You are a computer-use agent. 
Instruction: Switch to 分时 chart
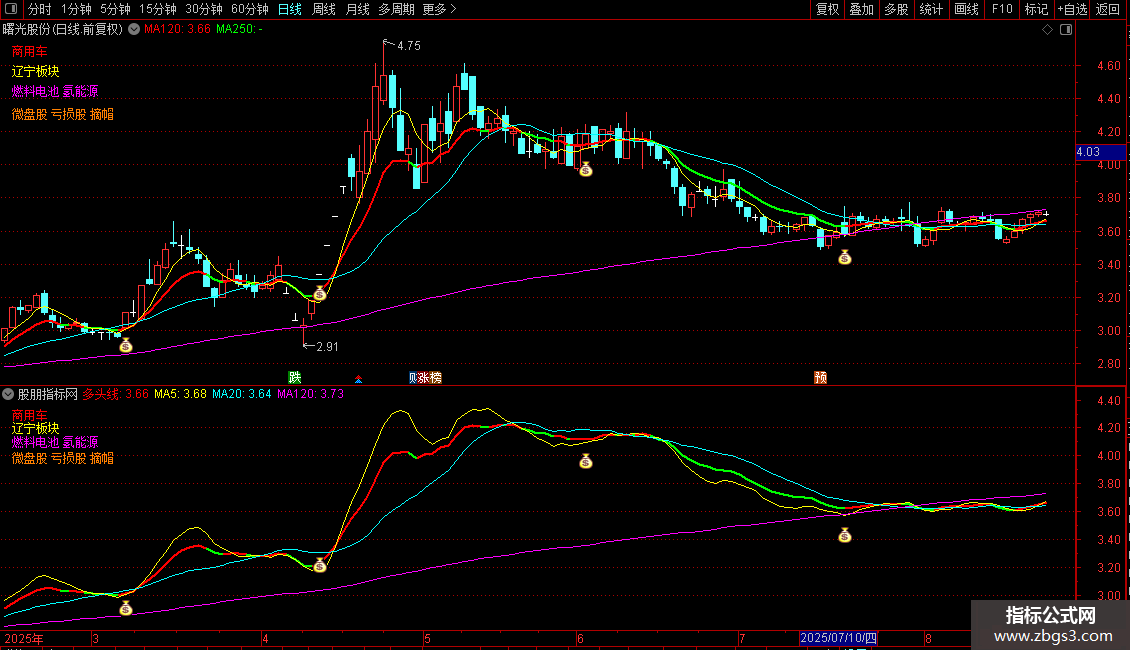pos(40,9)
